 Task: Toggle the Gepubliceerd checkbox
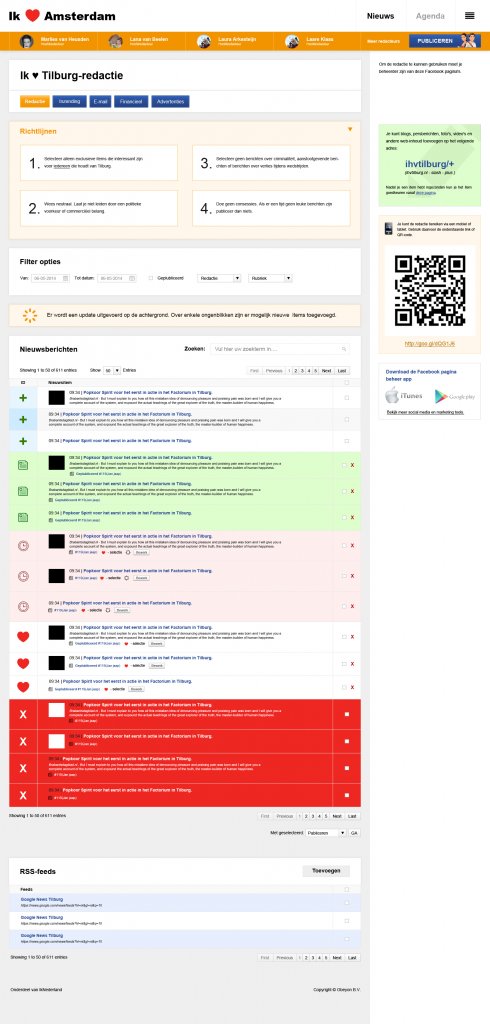[151, 278]
